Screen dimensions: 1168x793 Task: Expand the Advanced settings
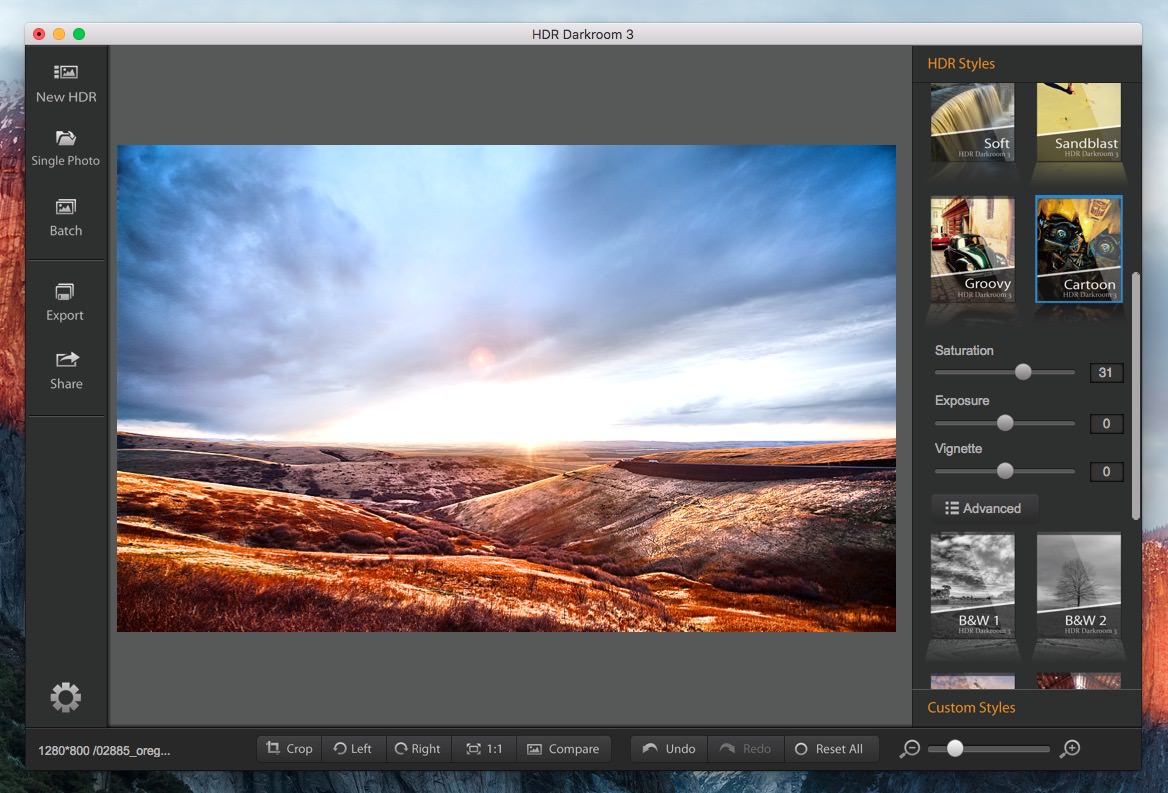tap(984, 508)
